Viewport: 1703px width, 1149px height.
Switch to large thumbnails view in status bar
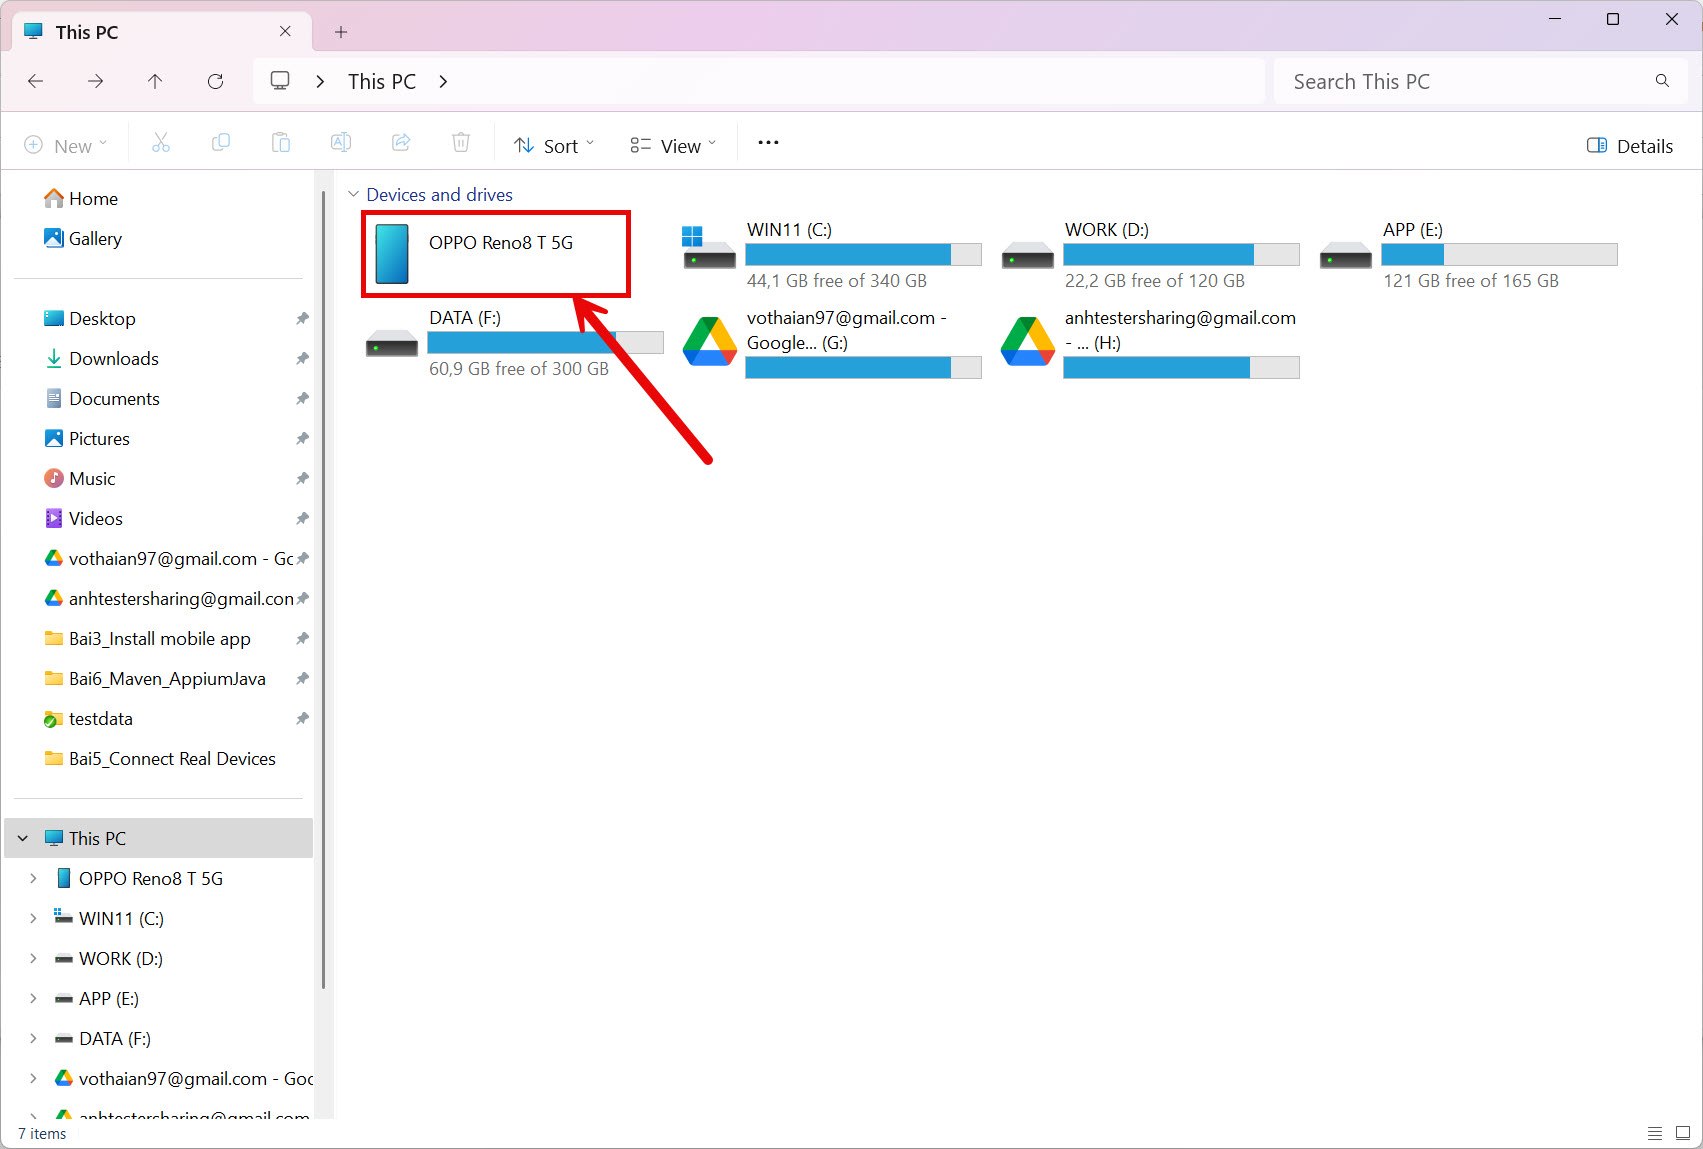pyautogui.click(x=1683, y=1133)
